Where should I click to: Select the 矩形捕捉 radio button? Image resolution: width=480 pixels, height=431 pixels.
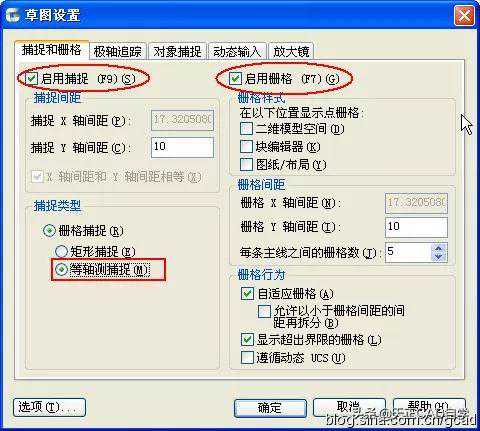[61, 252]
